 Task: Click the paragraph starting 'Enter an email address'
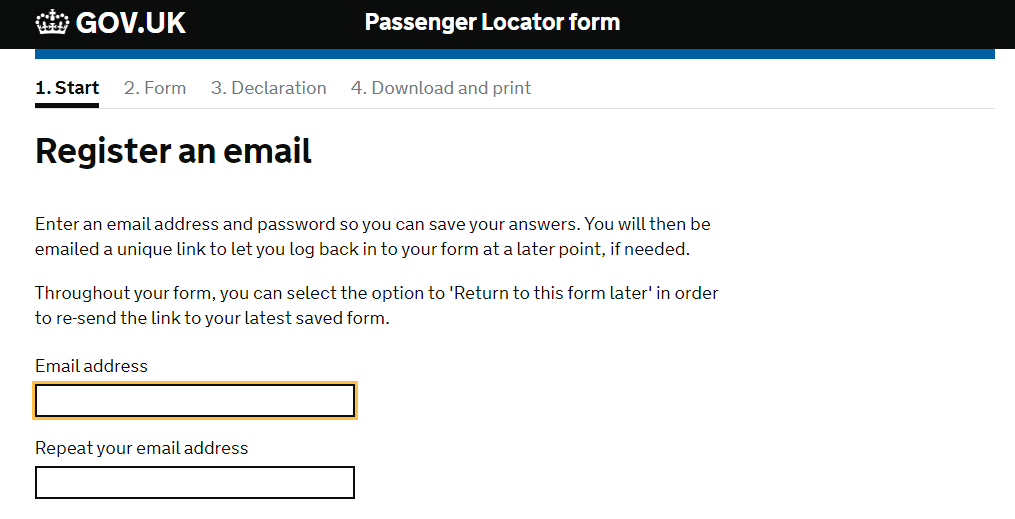(x=372, y=237)
